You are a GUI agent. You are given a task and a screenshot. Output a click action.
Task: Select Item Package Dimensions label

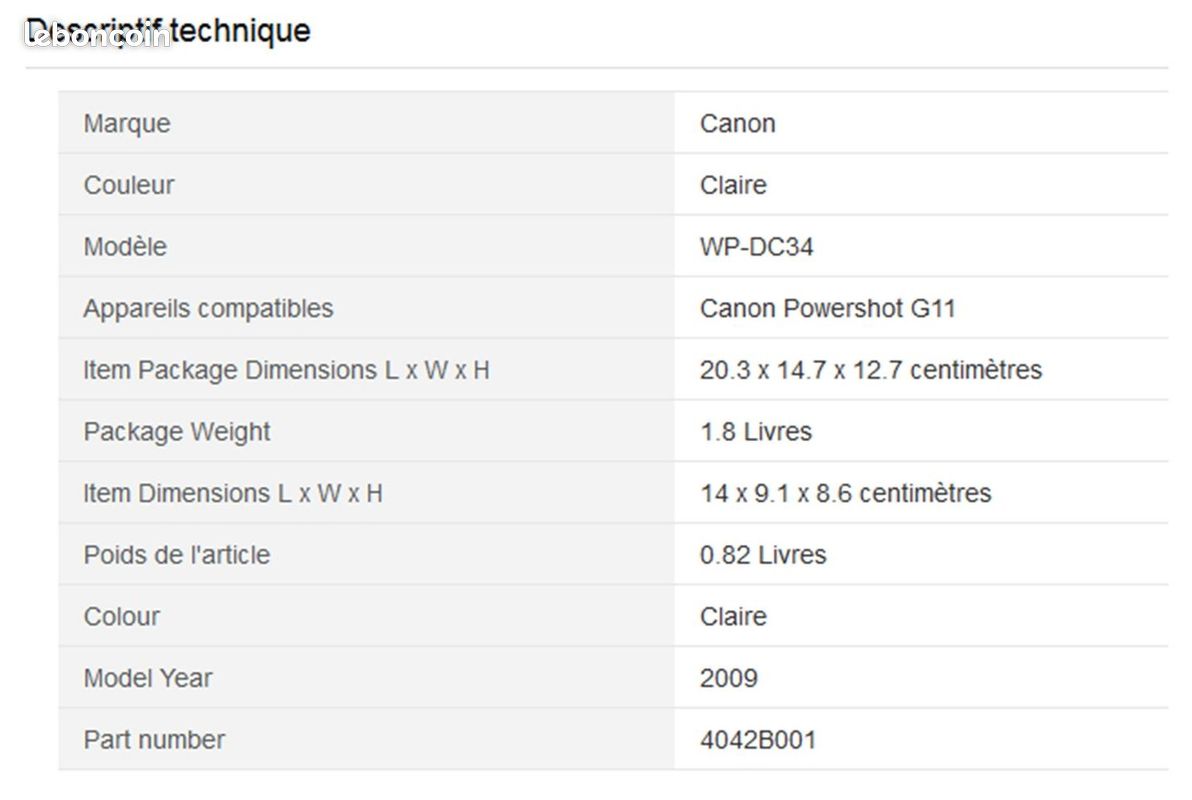click(x=286, y=370)
